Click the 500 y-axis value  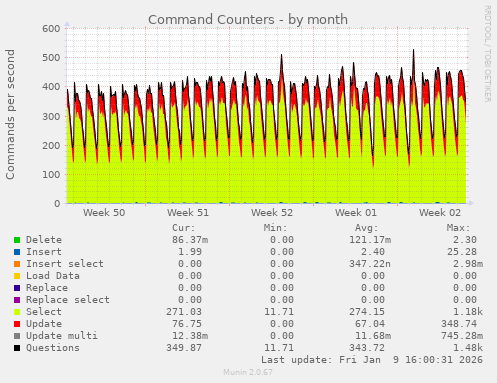[x=51, y=58]
